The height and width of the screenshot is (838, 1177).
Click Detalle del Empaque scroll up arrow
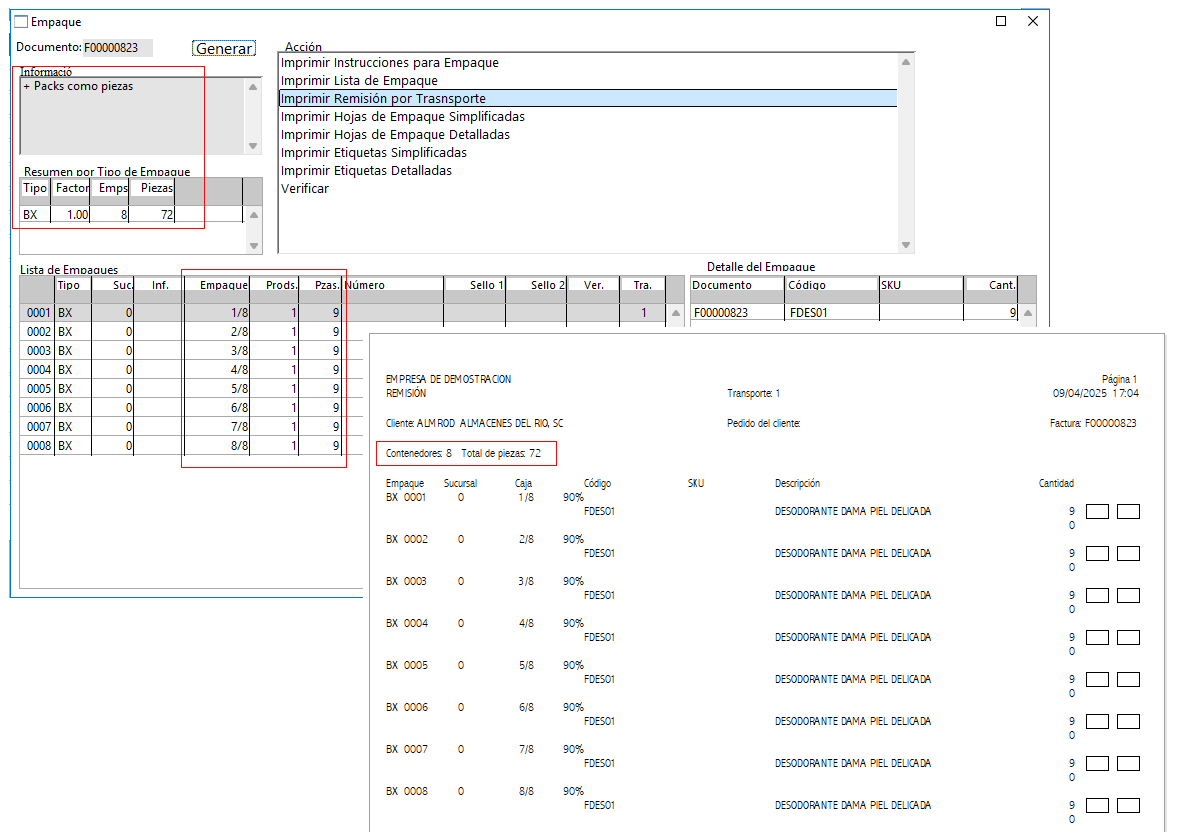[x=1028, y=313]
